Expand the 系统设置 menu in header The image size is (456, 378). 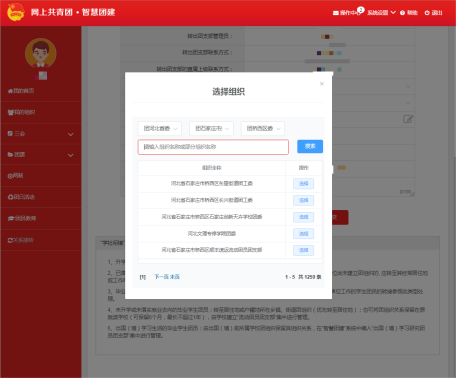tap(381, 13)
